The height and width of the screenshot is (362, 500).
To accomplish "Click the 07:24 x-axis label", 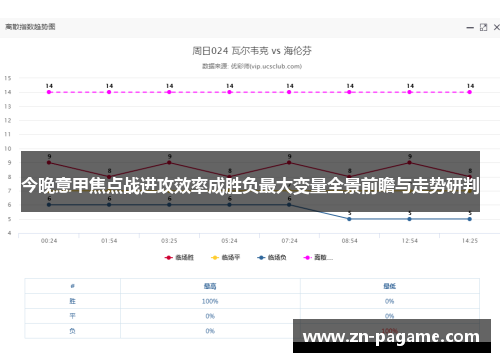I will [289, 241].
